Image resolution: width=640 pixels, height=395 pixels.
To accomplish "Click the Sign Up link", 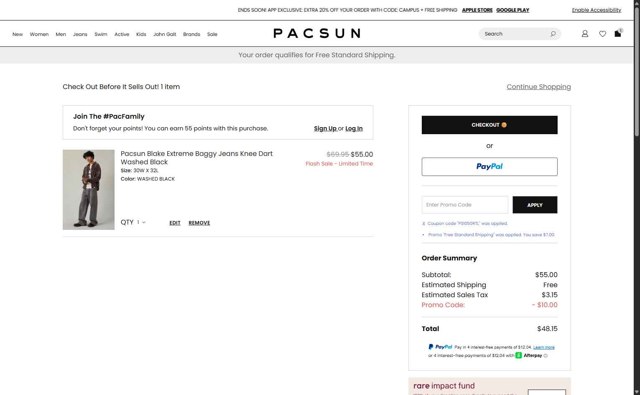I will (x=325, y=129).
